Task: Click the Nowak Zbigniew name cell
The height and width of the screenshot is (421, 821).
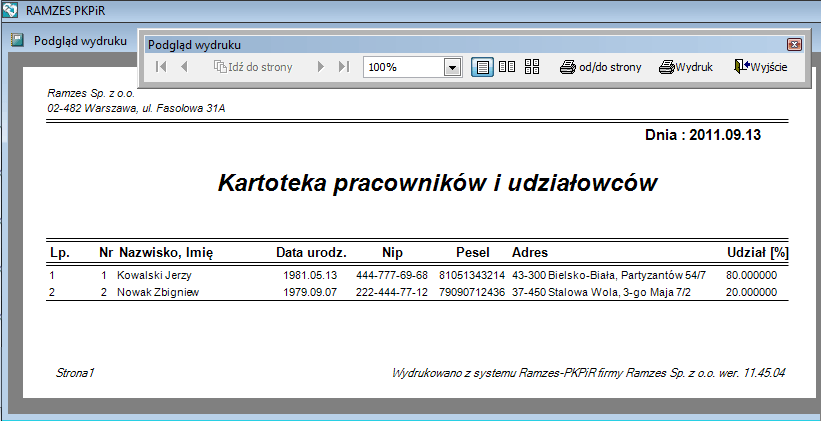Action: point(158,292)
